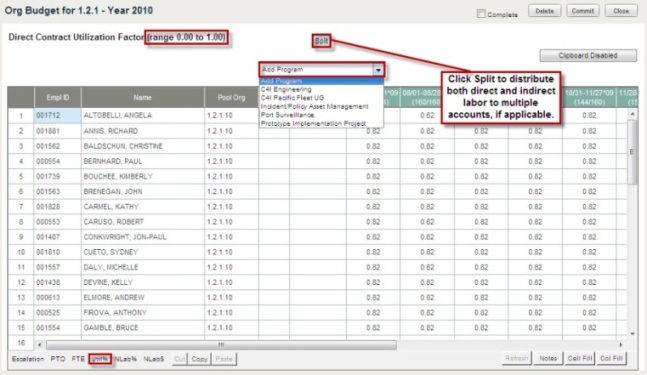Click the Name column header
Viewport: 647px width, 375px height.
point(142,98)
